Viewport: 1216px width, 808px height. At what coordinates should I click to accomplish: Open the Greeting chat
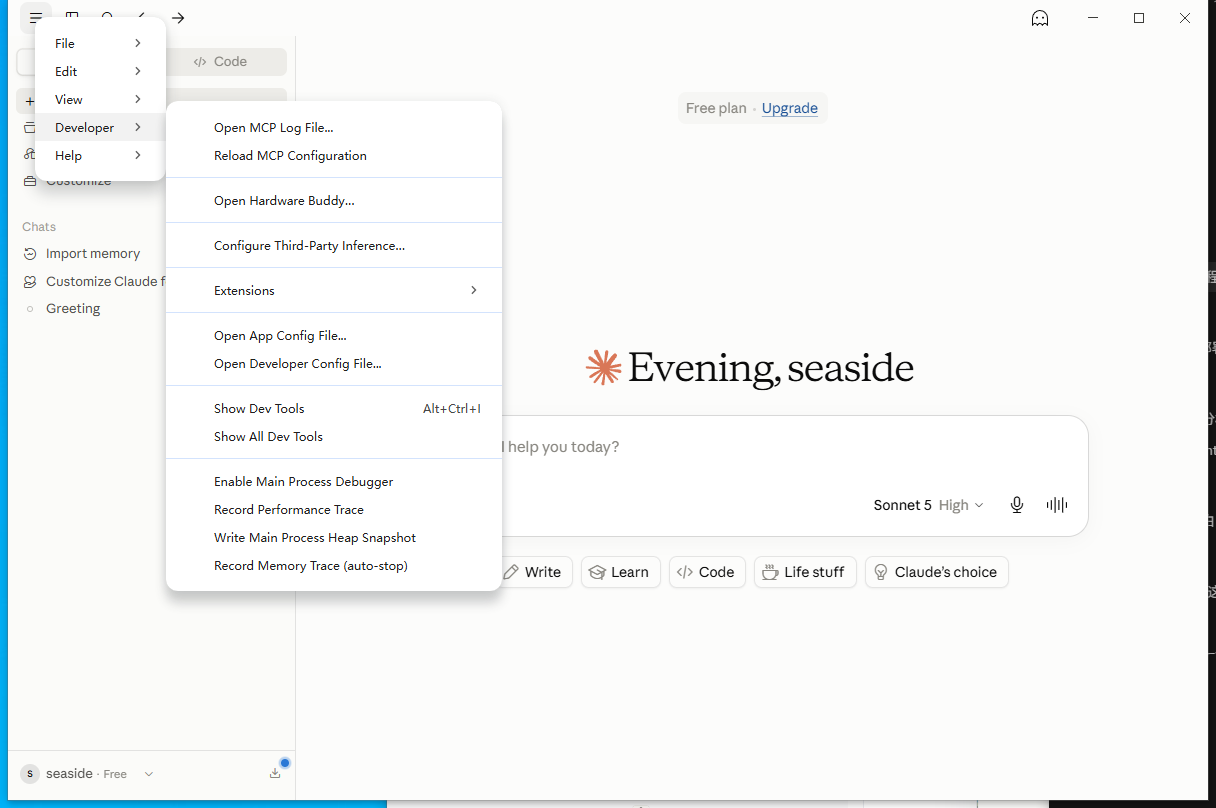pyautogui.click(x=73, y=309)
